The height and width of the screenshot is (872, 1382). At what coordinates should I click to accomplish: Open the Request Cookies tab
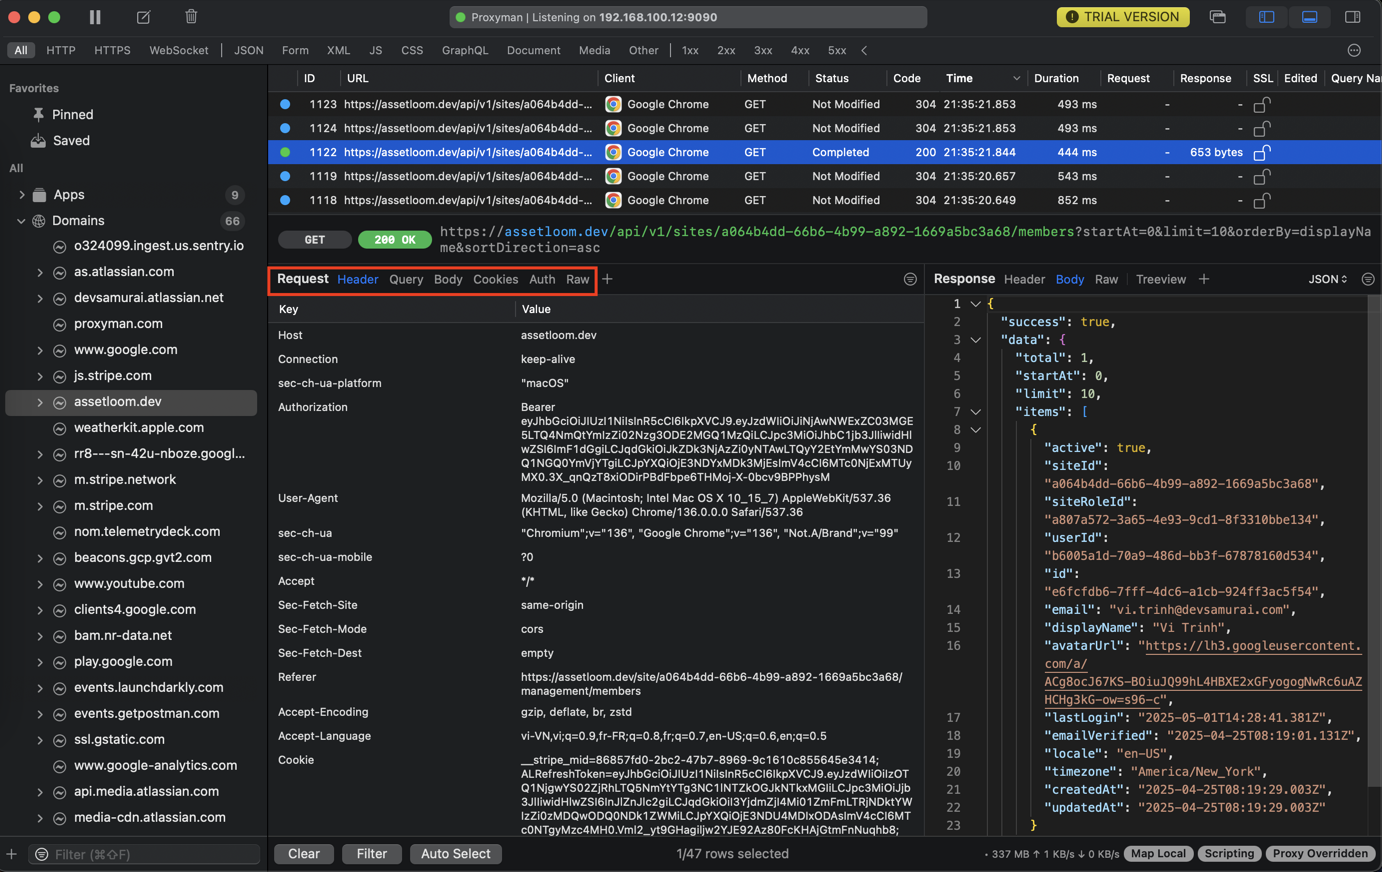tap(495, 280)
